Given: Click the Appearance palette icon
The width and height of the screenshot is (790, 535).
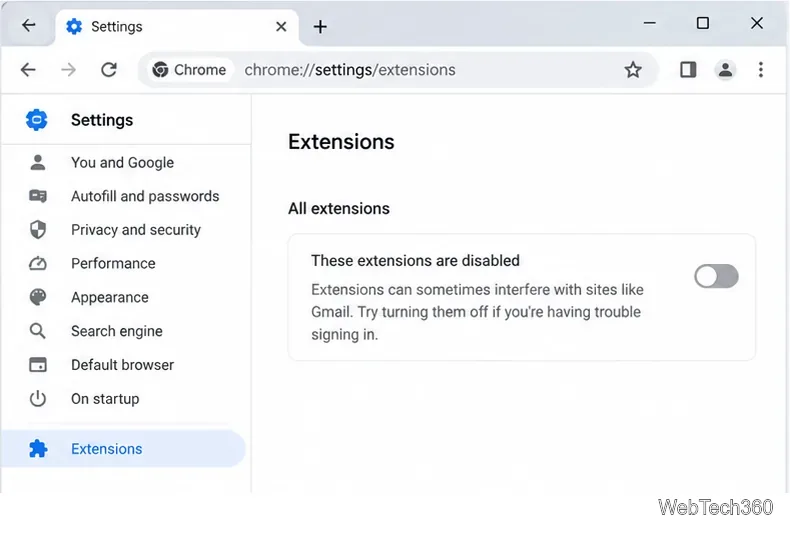Looking at the screenshot, I should 38,297.
